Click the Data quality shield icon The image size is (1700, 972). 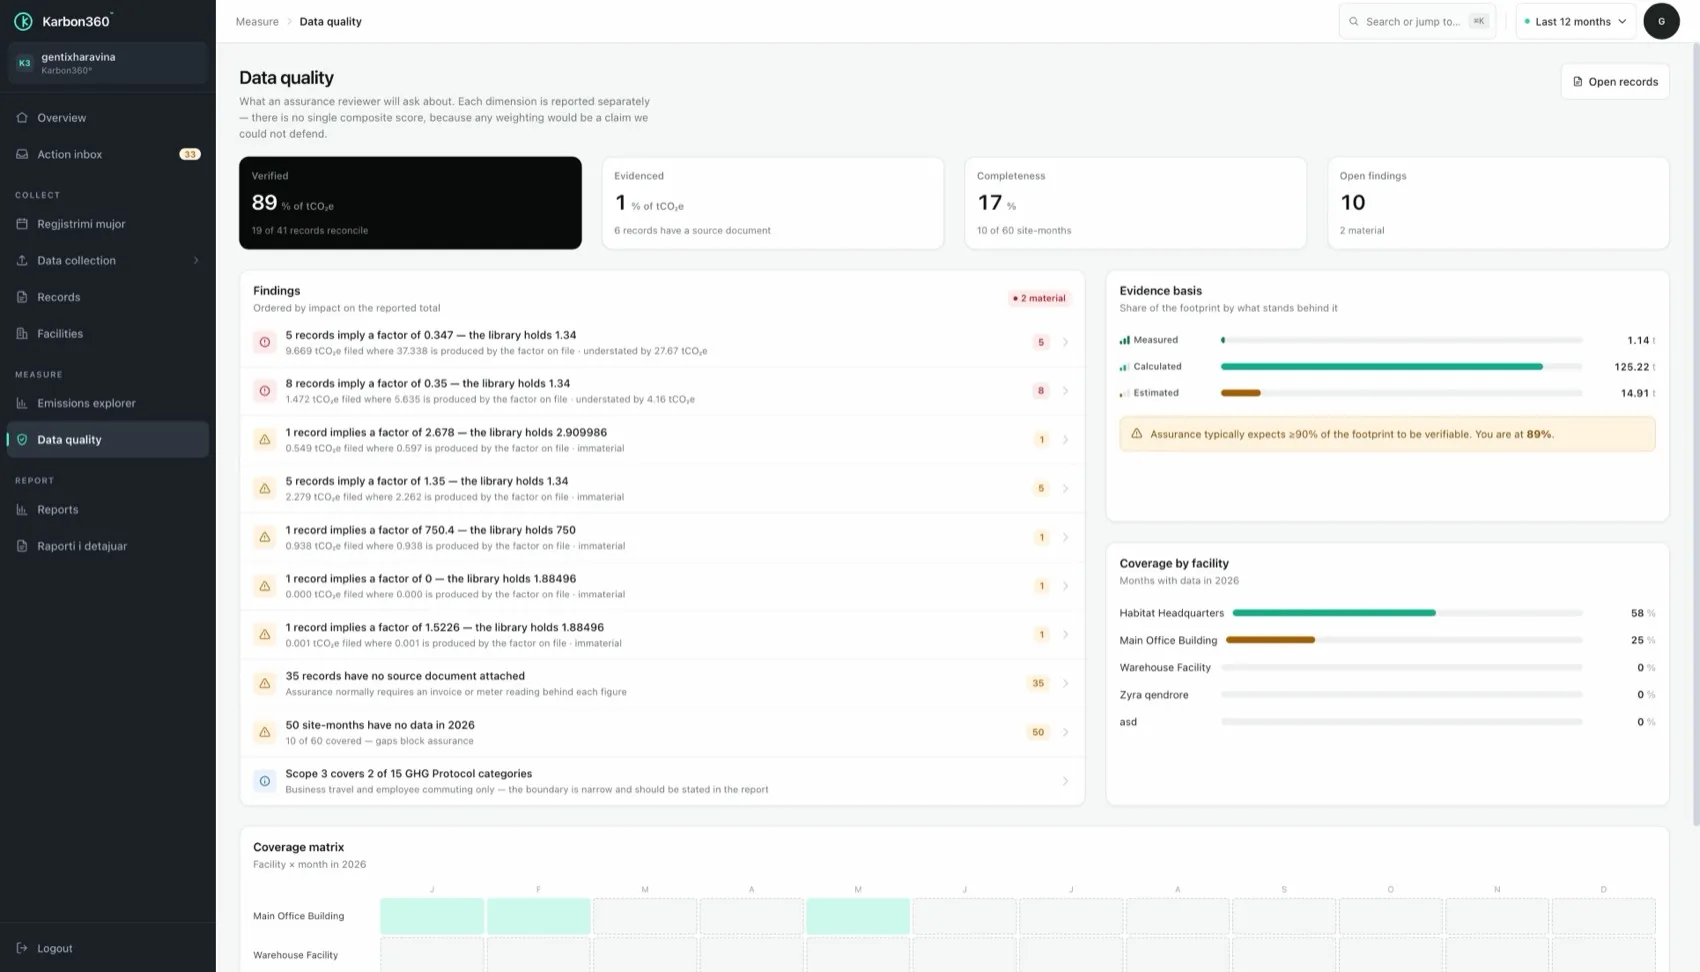[22, 440]
